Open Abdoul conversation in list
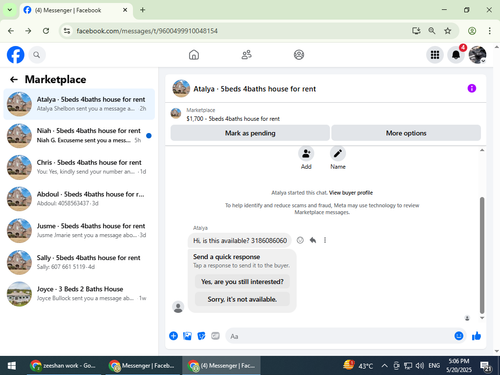The height and width of the screenshot is (375, 500). [79, 199]
